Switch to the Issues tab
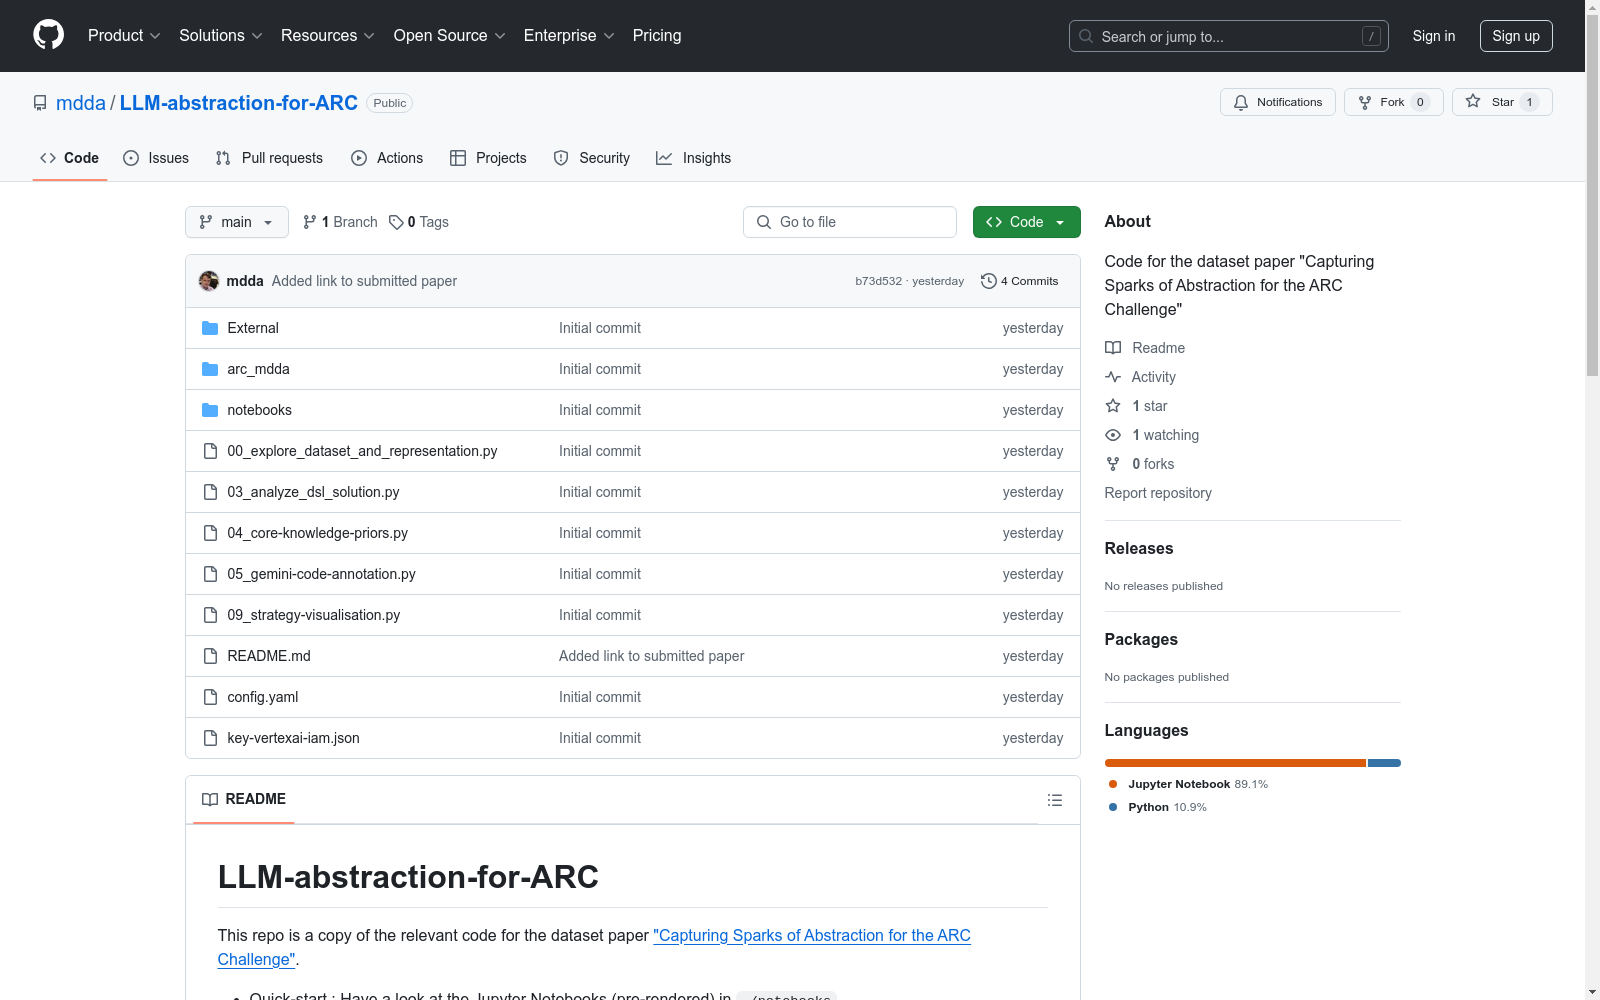The height and width of the screenshot is (1000, 1600). (x=156, y=158)
